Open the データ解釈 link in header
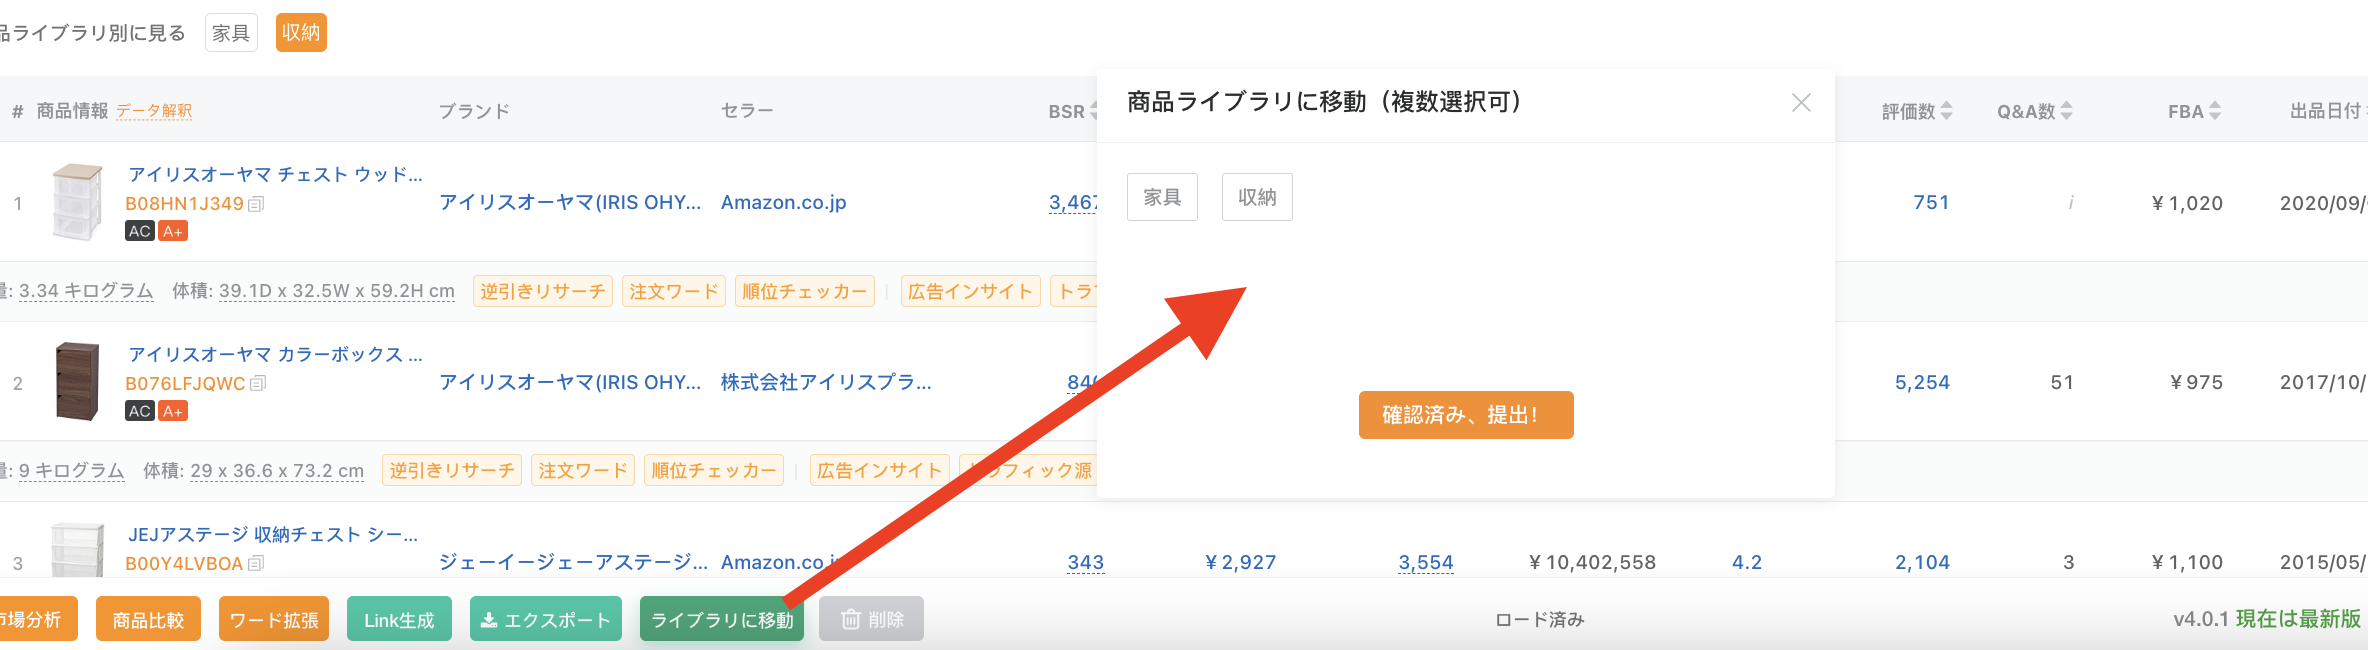Viewport: 2368px width, 650px height. (154, 111)
